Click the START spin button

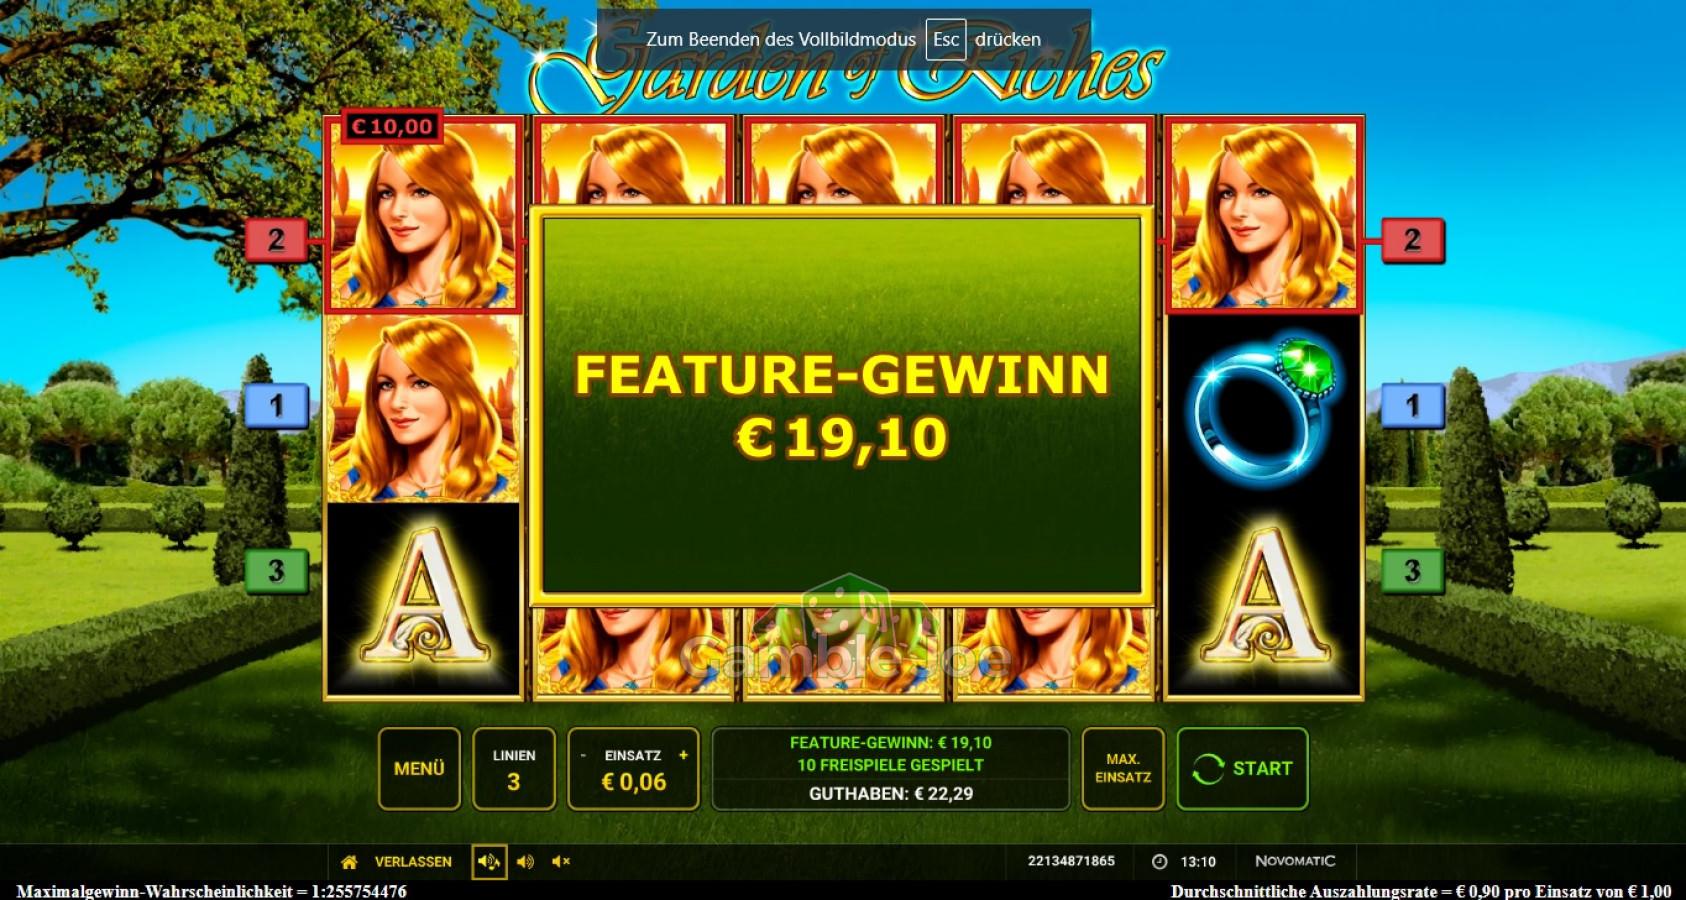click(x=1243, y=768)
